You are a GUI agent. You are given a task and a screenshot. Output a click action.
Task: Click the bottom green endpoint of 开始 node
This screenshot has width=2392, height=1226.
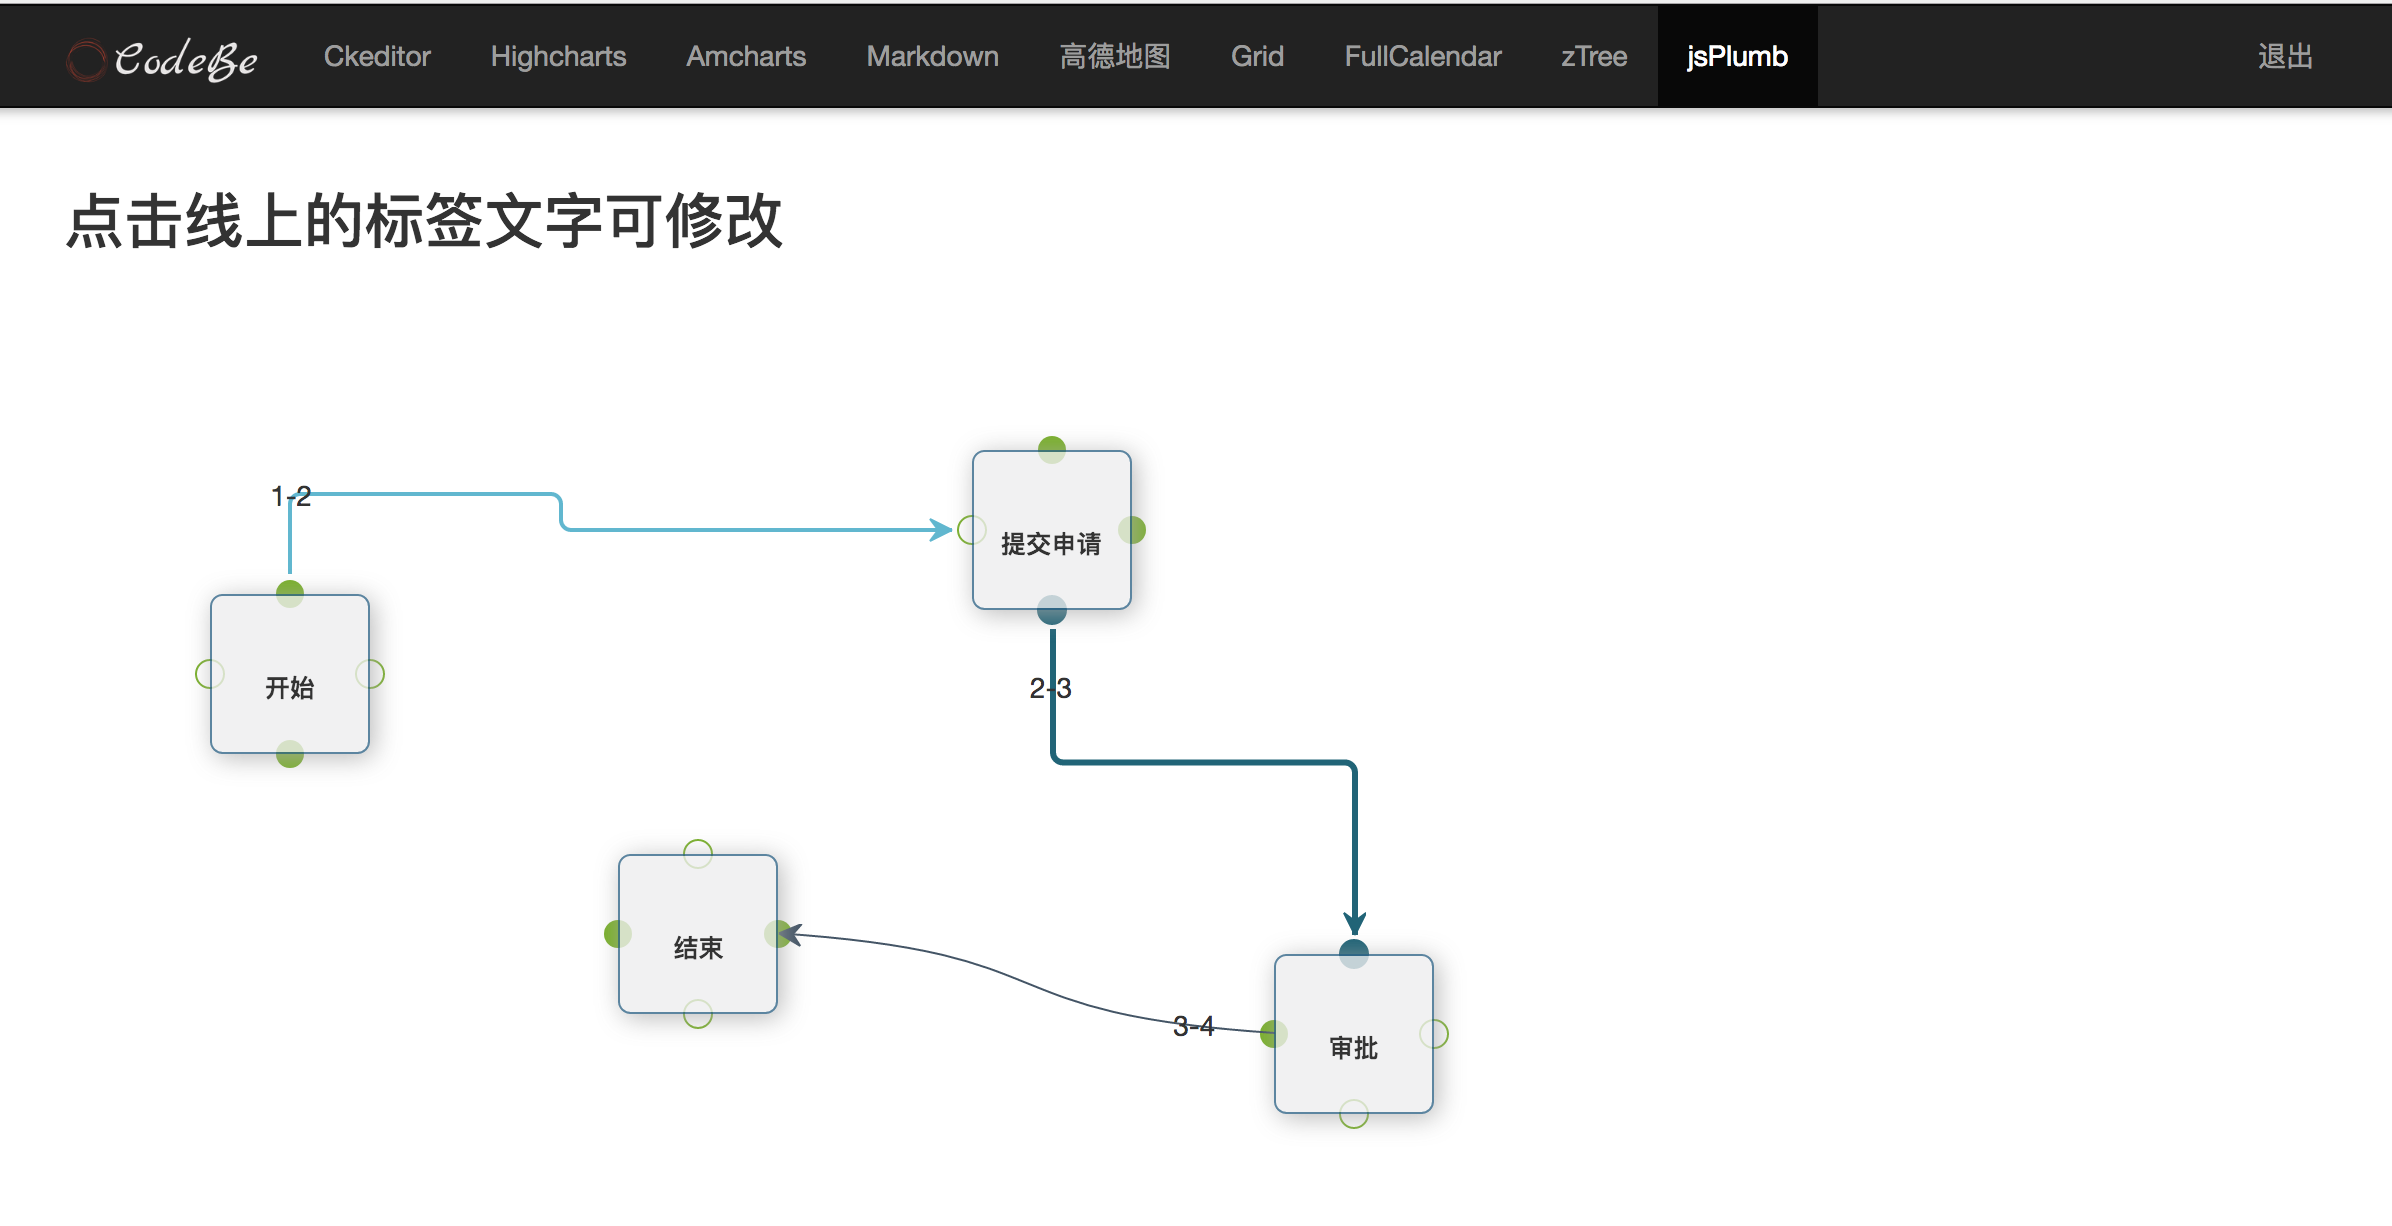[290, 754]
